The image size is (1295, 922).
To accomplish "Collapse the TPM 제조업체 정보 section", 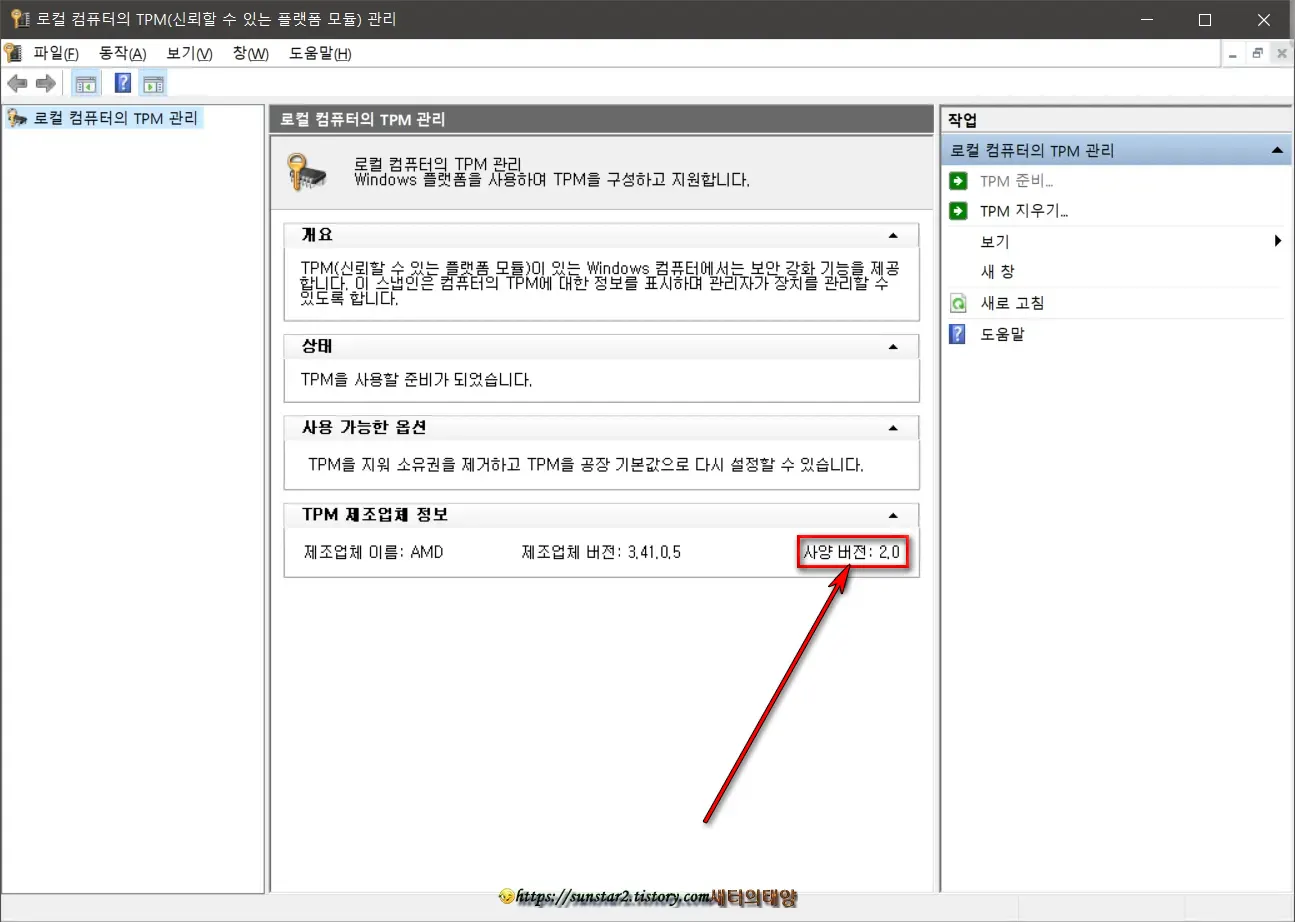I will (x=893, y=514).
